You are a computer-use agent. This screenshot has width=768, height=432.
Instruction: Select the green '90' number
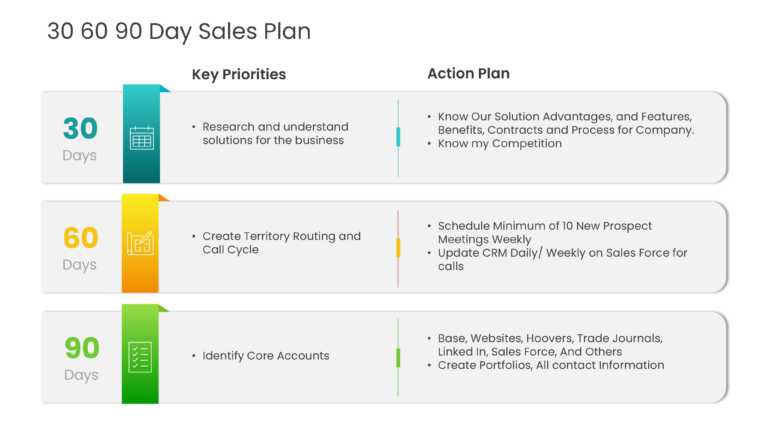(x=81, y=348)
